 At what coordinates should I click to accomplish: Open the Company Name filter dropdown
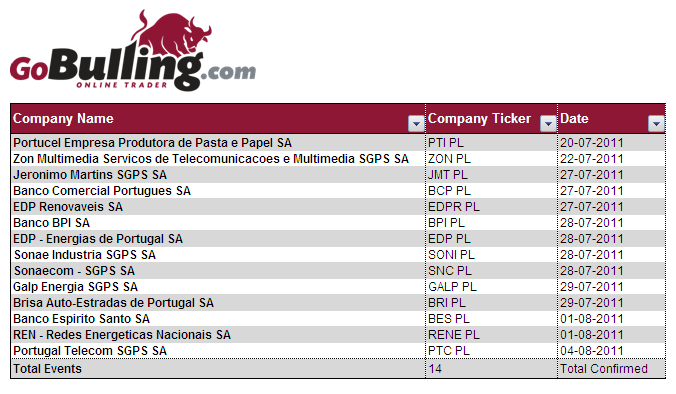click(416, 124)
